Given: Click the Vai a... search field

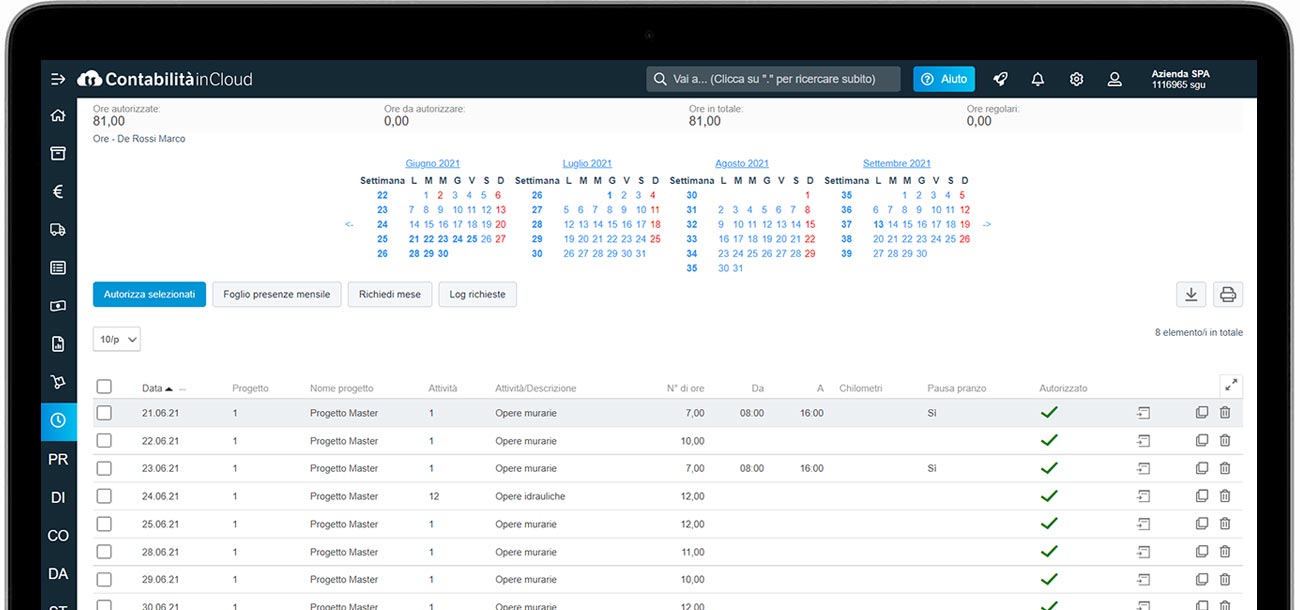Looking at the screenshot, I should click(773, 79).
